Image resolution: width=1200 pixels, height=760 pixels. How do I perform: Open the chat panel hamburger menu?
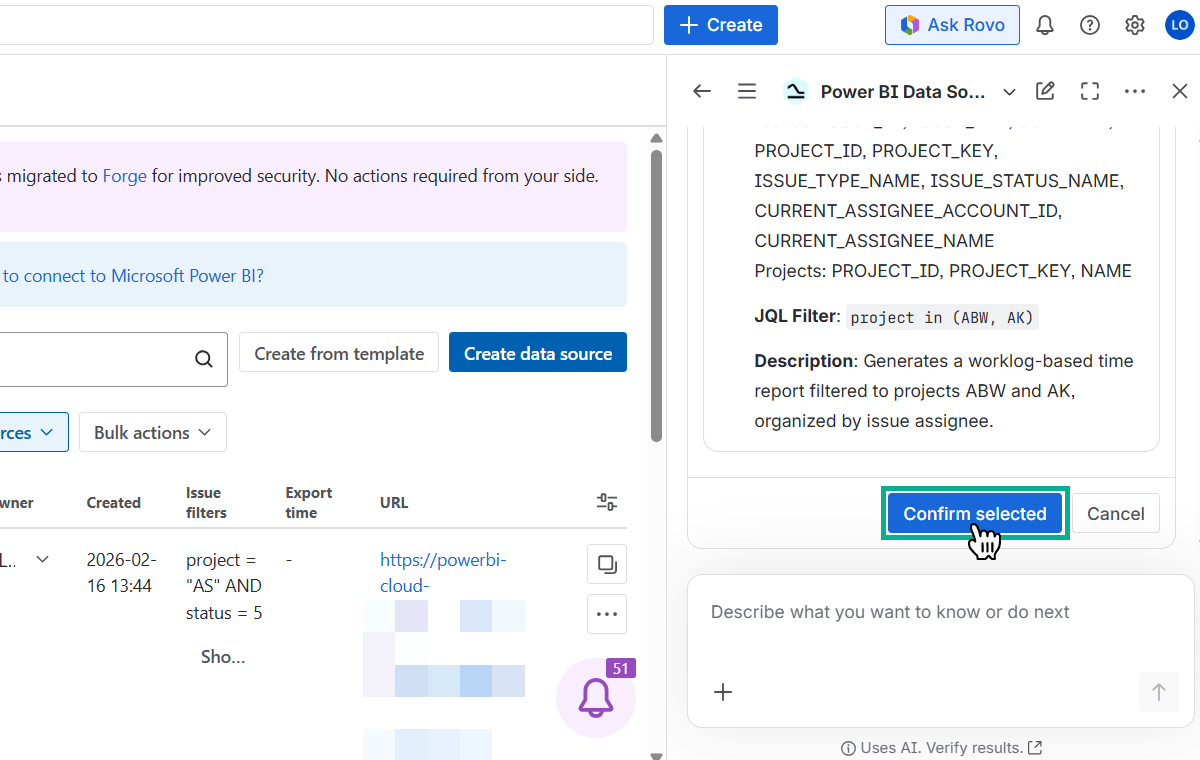coord(747,91)
